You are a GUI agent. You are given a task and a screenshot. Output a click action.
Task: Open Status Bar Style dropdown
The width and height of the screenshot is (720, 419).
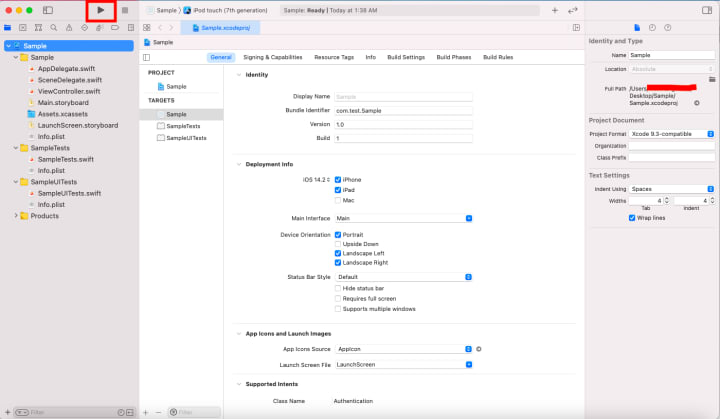tap(403, 277)
